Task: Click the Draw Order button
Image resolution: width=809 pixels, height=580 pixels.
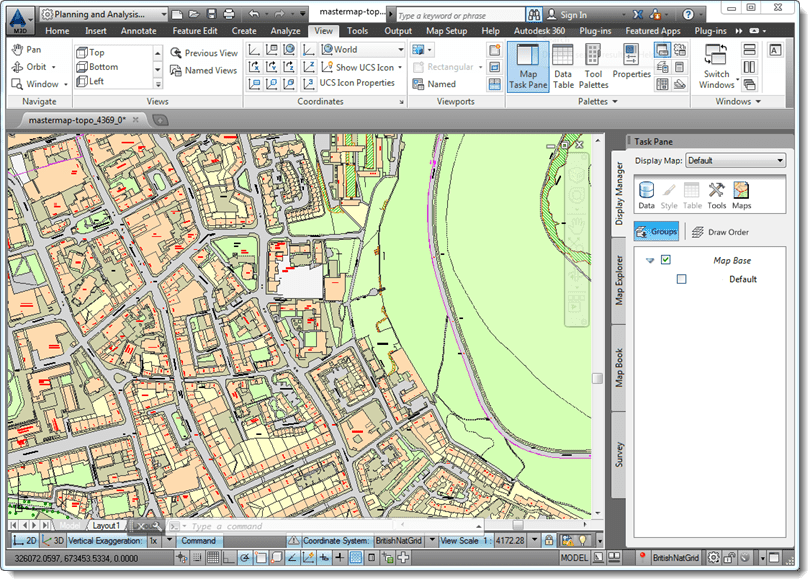Action: point(720,232)
